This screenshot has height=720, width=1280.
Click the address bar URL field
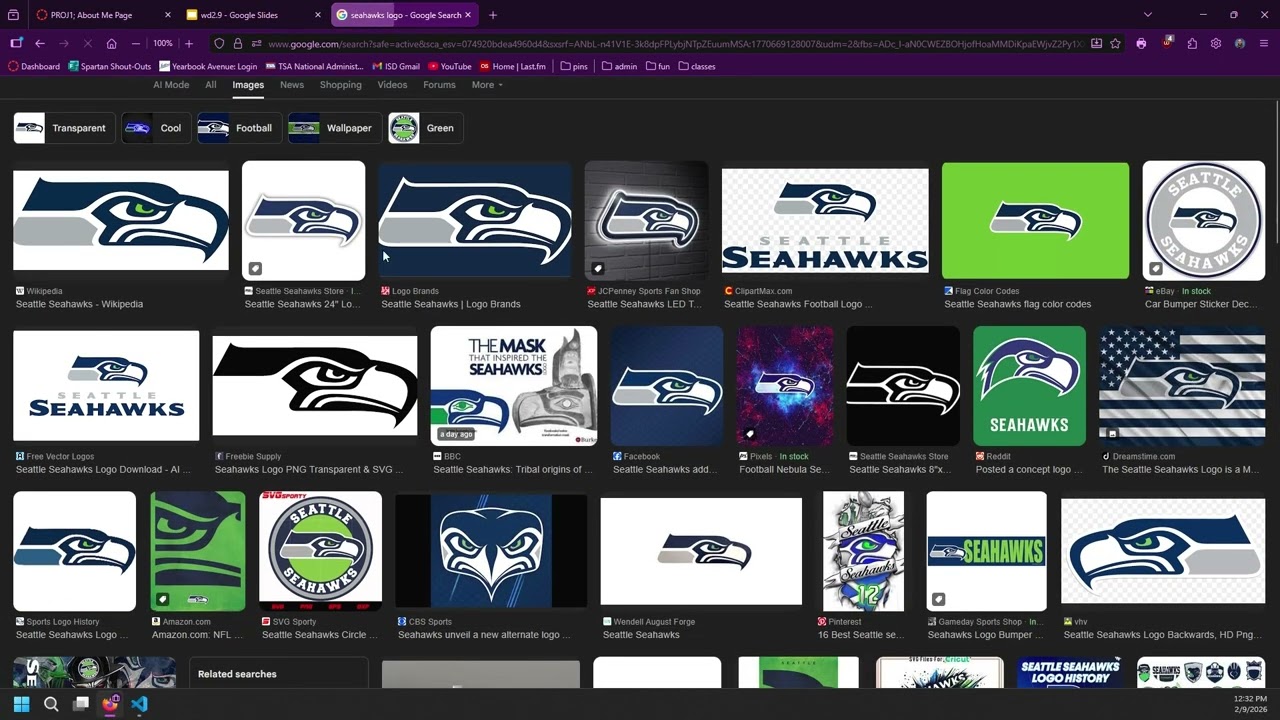click(x=675, y=44)
